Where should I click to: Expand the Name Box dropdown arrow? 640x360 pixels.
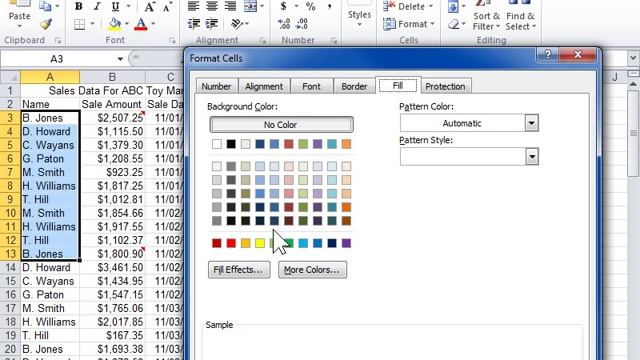(120, 59)
